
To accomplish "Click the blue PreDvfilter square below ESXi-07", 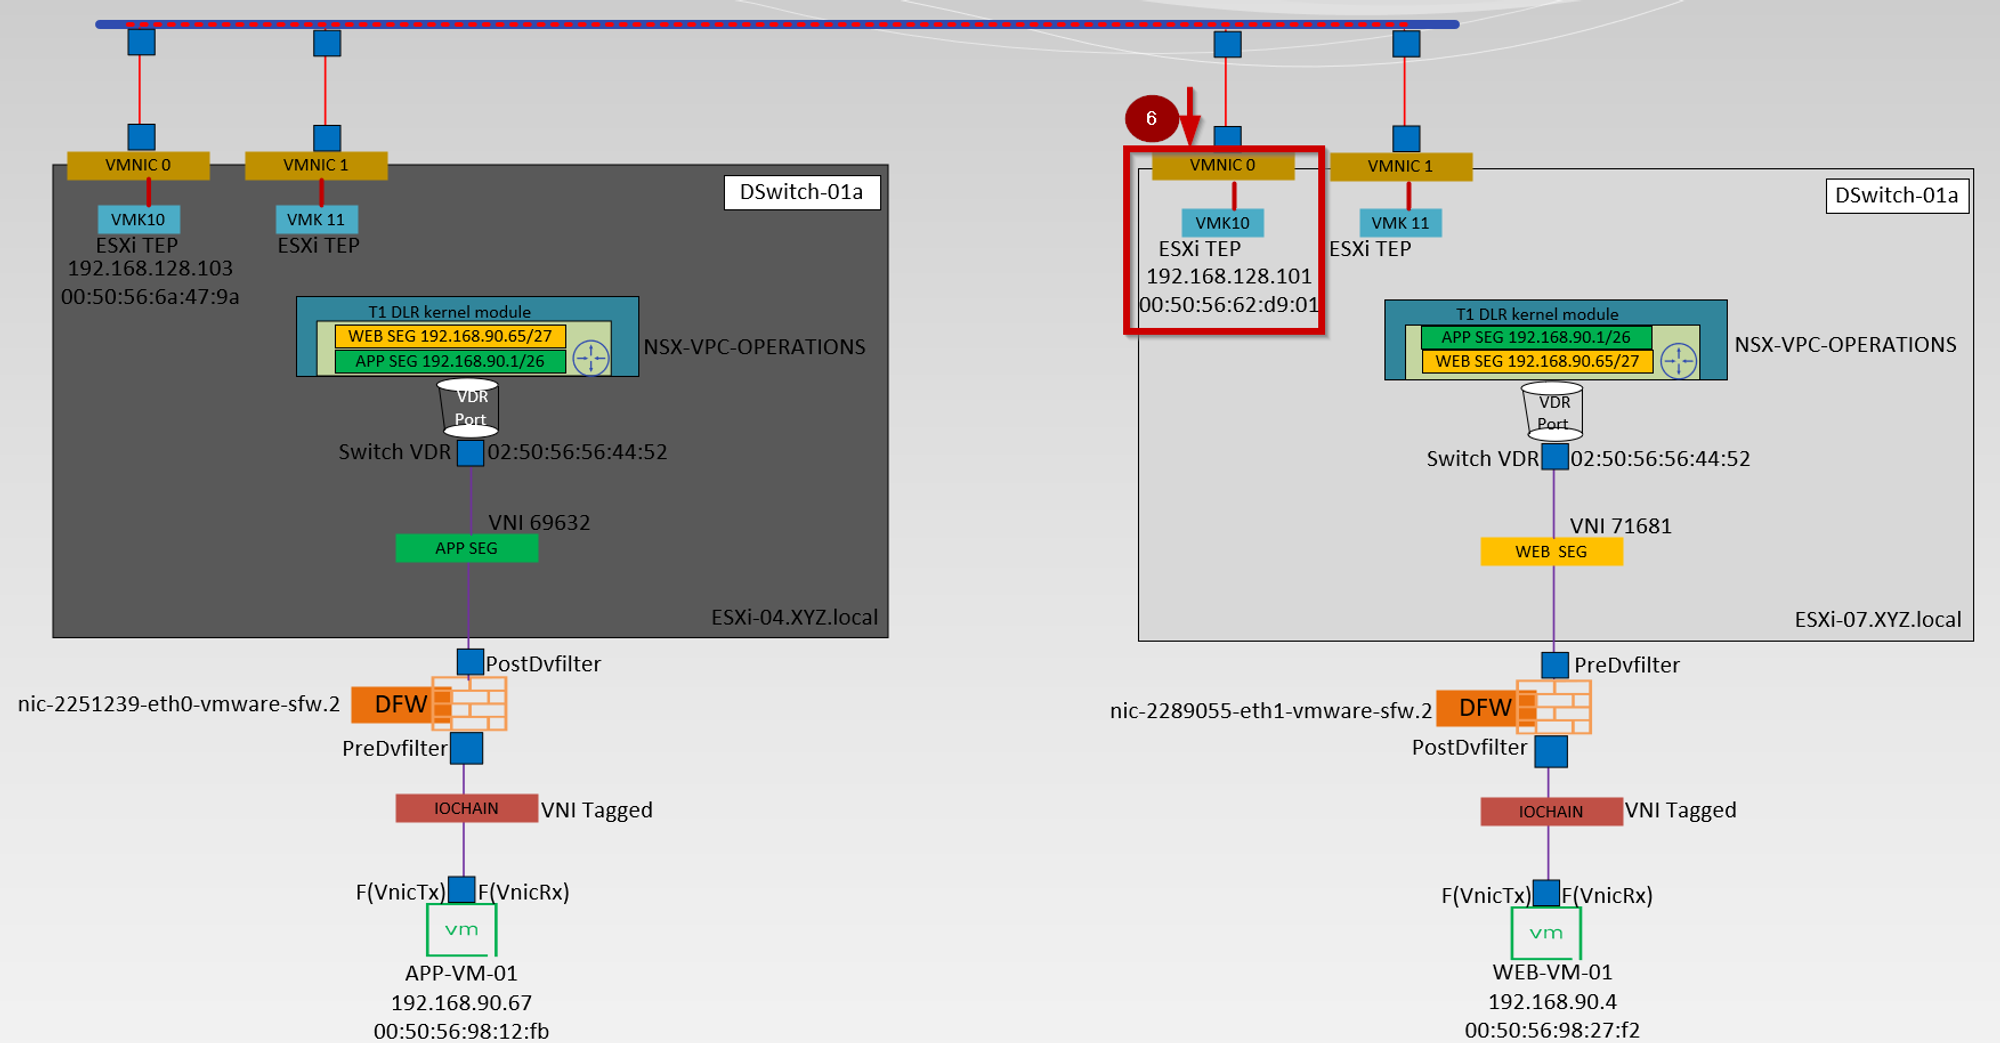I will pos(1555,665).
